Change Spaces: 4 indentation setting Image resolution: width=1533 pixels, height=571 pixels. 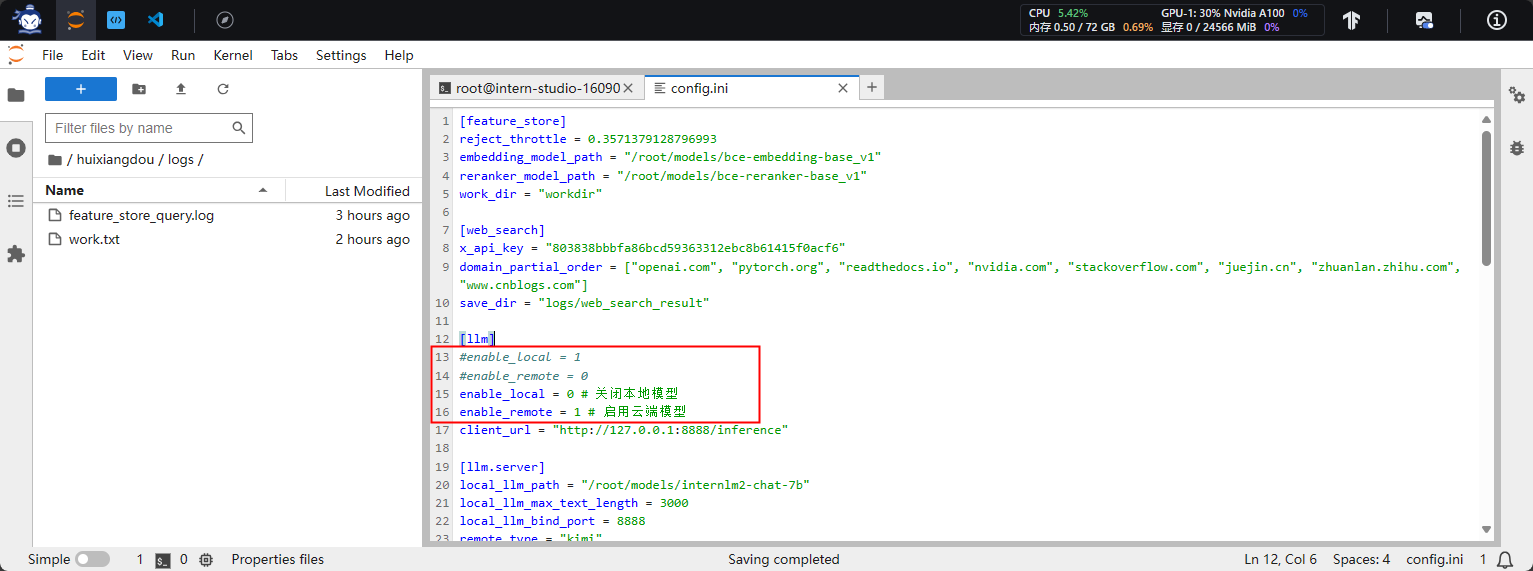point(1361,559)
